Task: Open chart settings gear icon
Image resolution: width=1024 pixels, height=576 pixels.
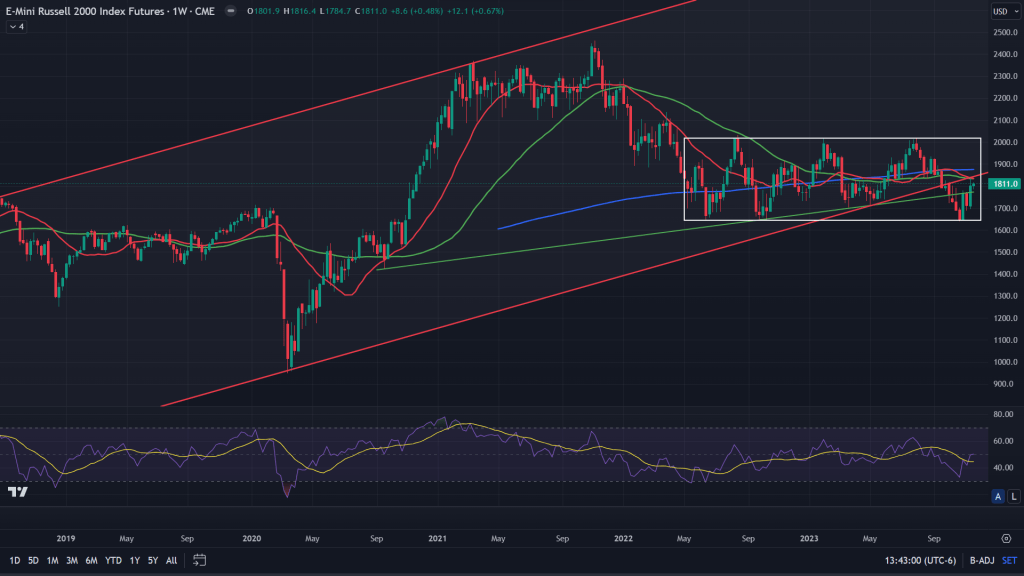Action: 1005,537
